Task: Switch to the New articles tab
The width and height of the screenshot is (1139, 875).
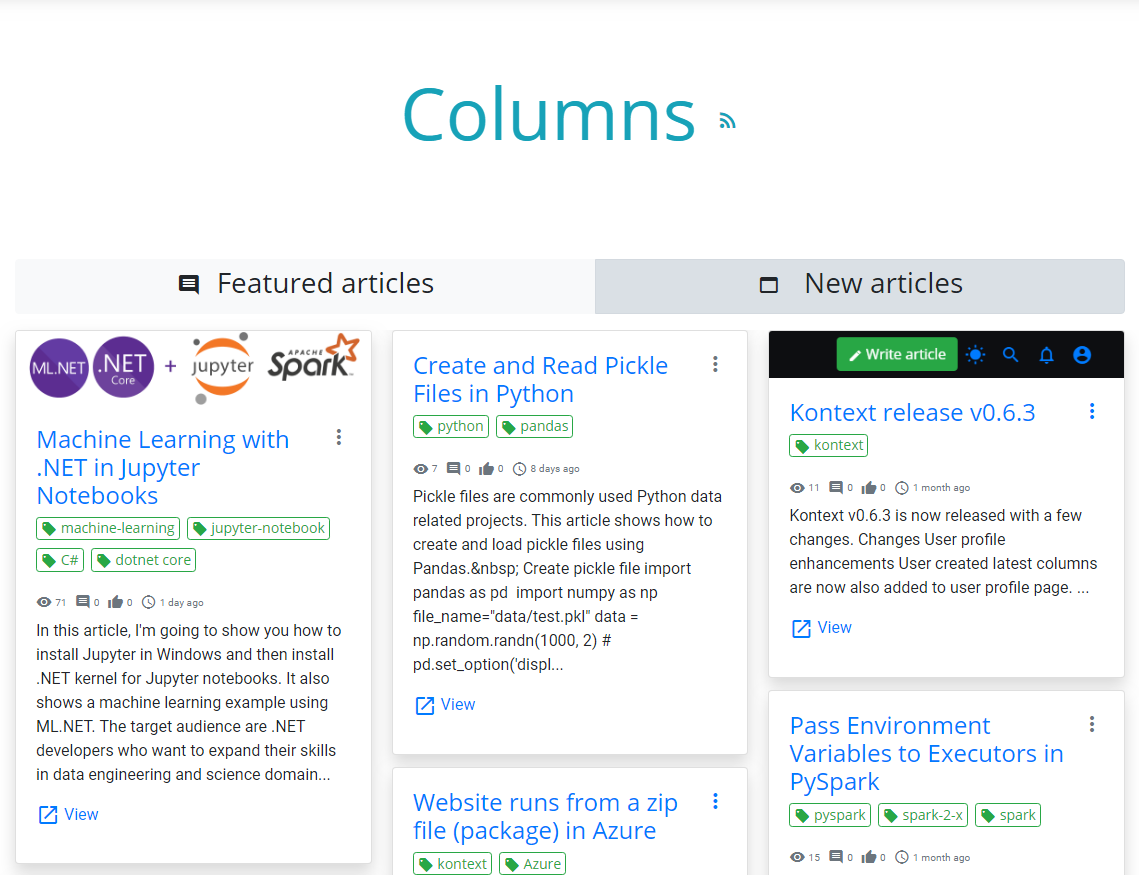Action: pos(860,286)
